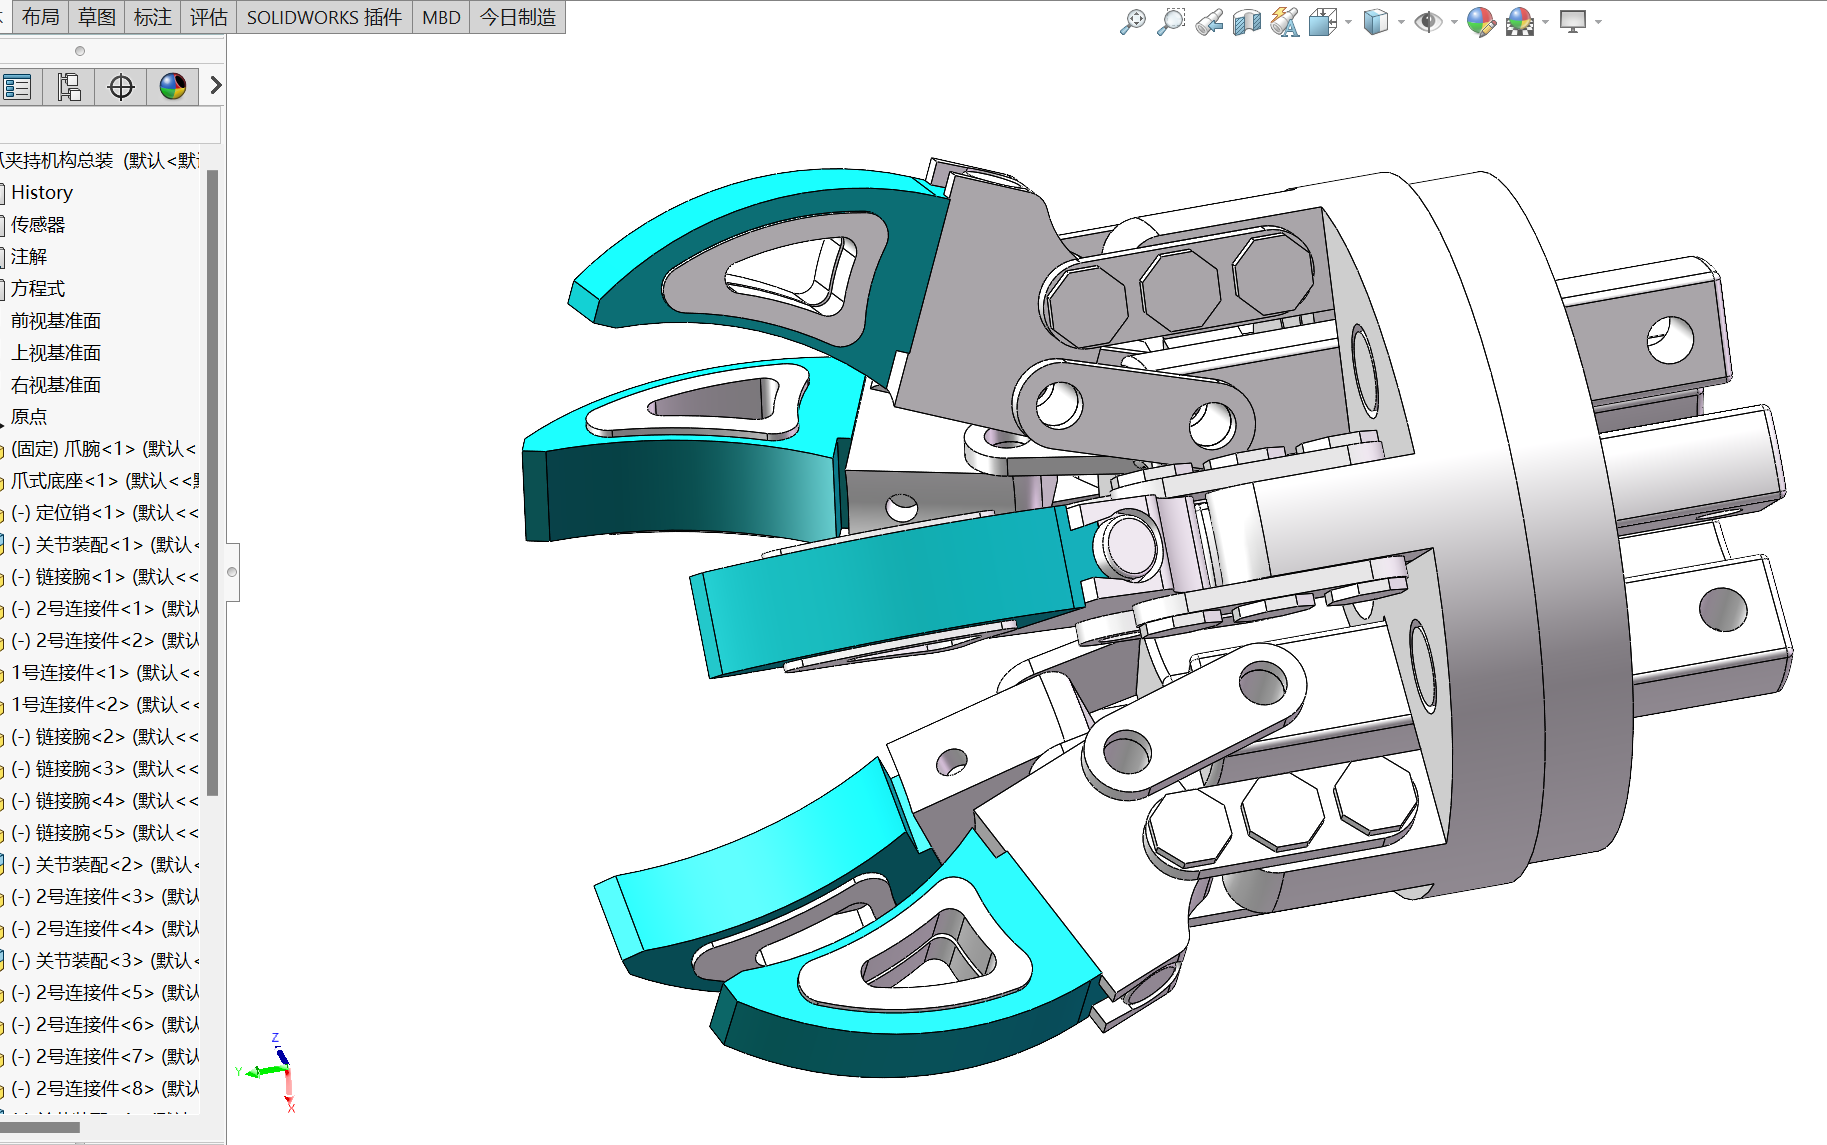Screen dimensions: 1827x1145
Task: Select 前视基准面 in the feature tree
Action: point(57,320)
